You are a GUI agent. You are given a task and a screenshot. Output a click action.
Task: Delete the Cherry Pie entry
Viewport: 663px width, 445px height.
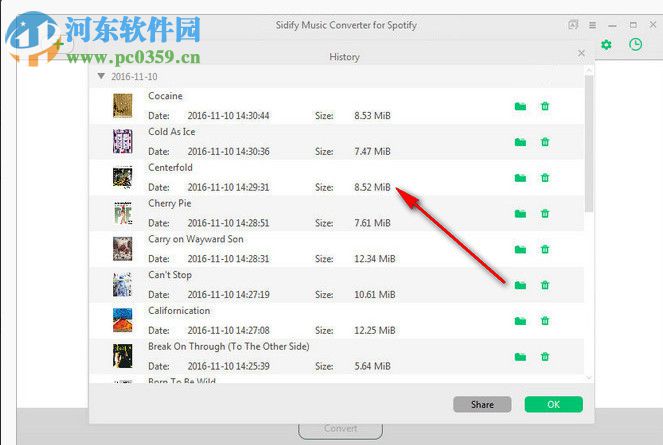545,213
